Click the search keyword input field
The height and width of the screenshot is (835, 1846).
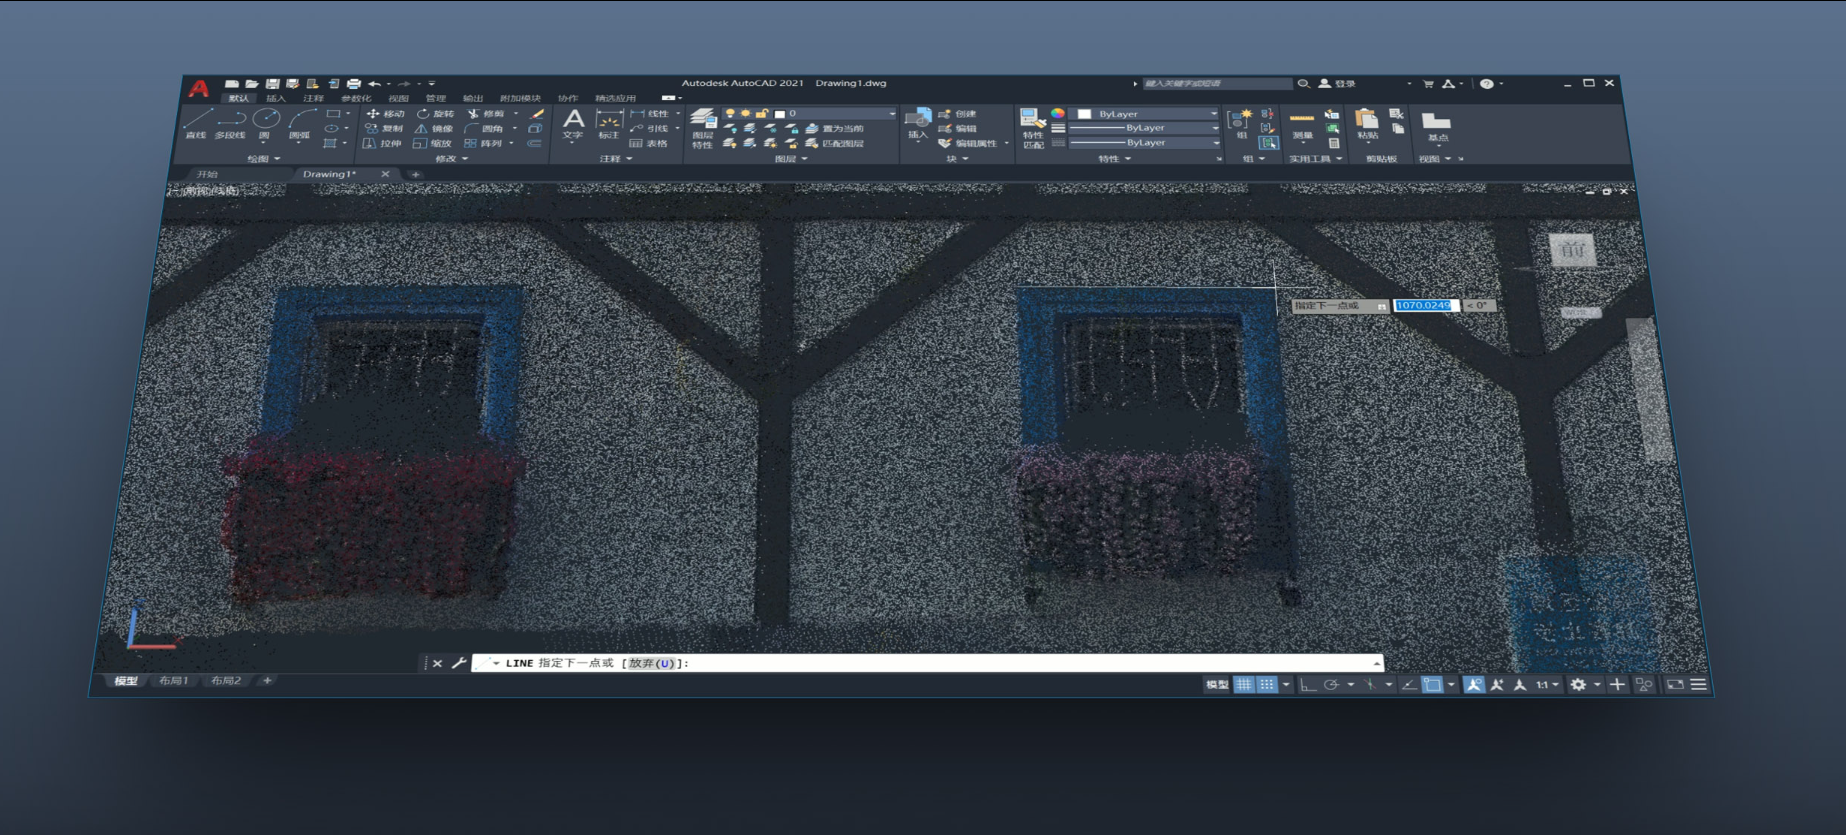click(1217, 84)
